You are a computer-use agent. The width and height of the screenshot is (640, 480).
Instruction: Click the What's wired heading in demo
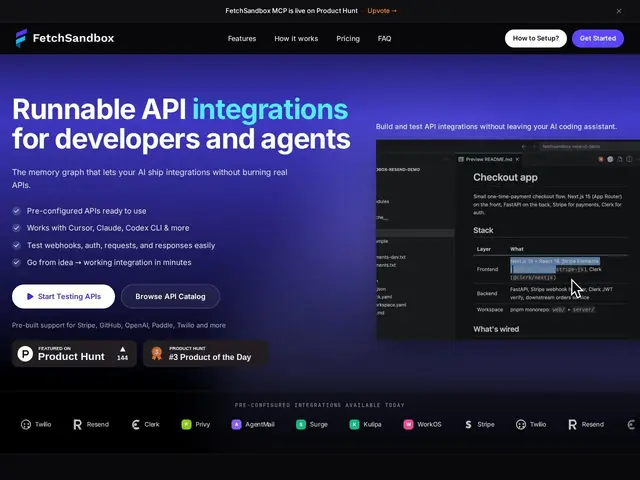coord(496,329)
